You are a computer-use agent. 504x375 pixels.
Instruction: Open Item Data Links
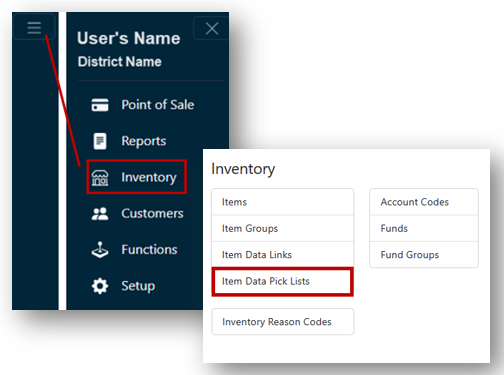pyautogui.click(x=283, y=255)
